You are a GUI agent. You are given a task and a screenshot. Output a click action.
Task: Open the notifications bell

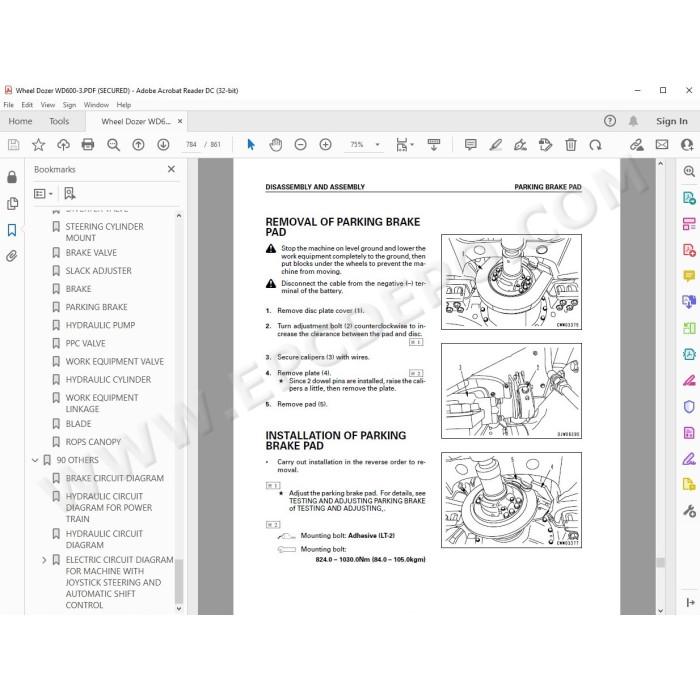(633, 121)
